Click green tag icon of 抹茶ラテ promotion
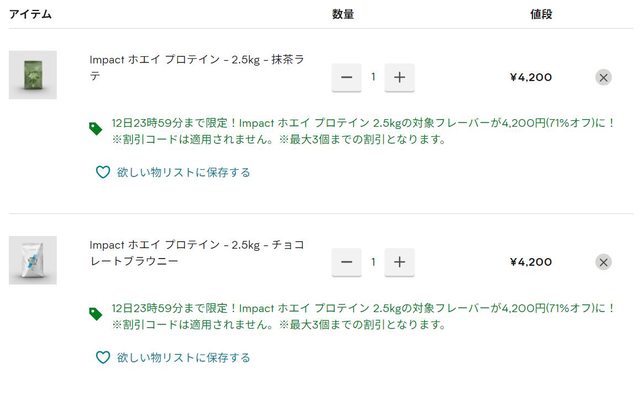Screen dimensions: 640x397 [x=96, y=129]
